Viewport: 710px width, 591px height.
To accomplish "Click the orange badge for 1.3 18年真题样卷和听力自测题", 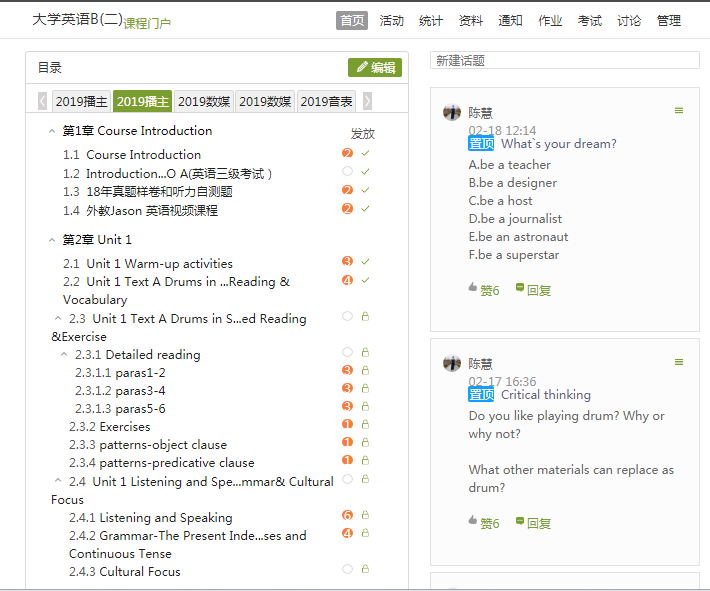I will [x=347, y=190].
